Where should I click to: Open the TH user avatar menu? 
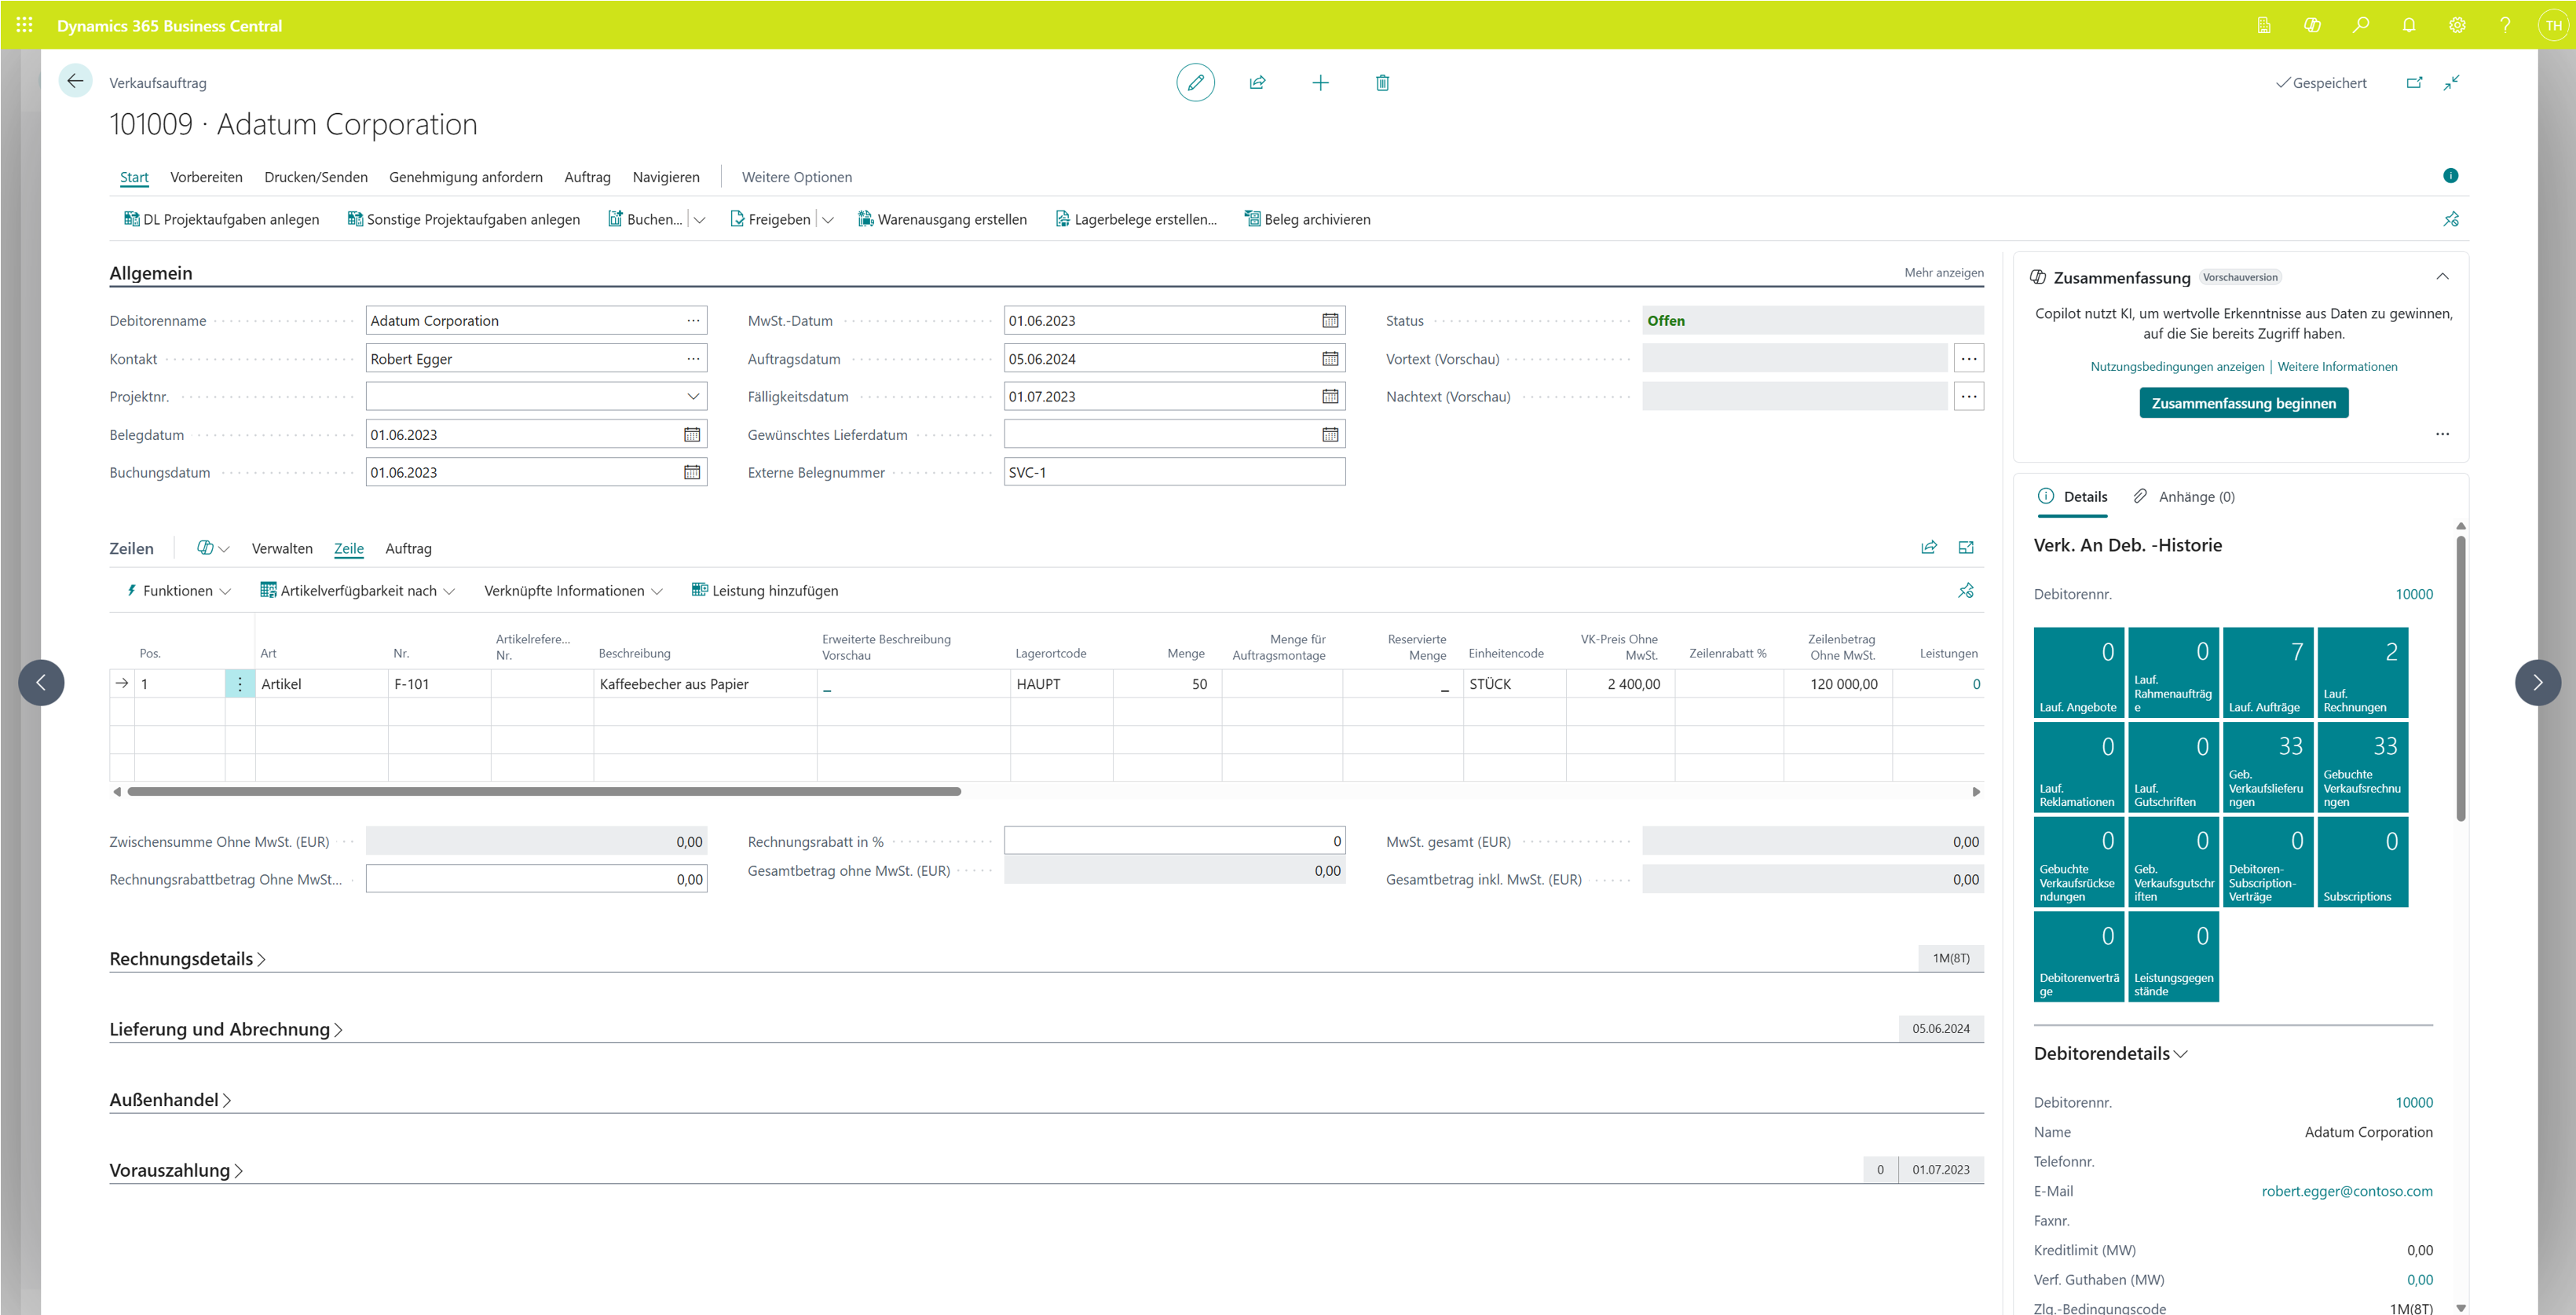[x=2554, y=25]
